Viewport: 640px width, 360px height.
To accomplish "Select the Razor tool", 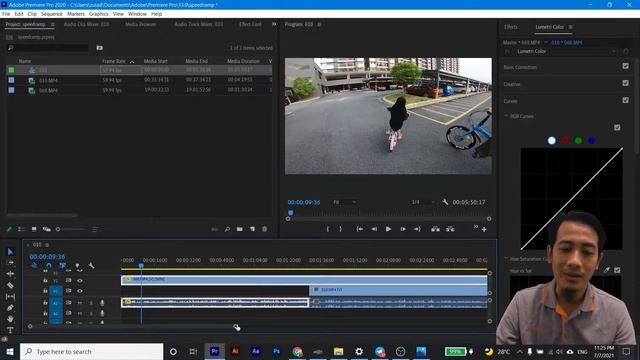I will 10,285.
